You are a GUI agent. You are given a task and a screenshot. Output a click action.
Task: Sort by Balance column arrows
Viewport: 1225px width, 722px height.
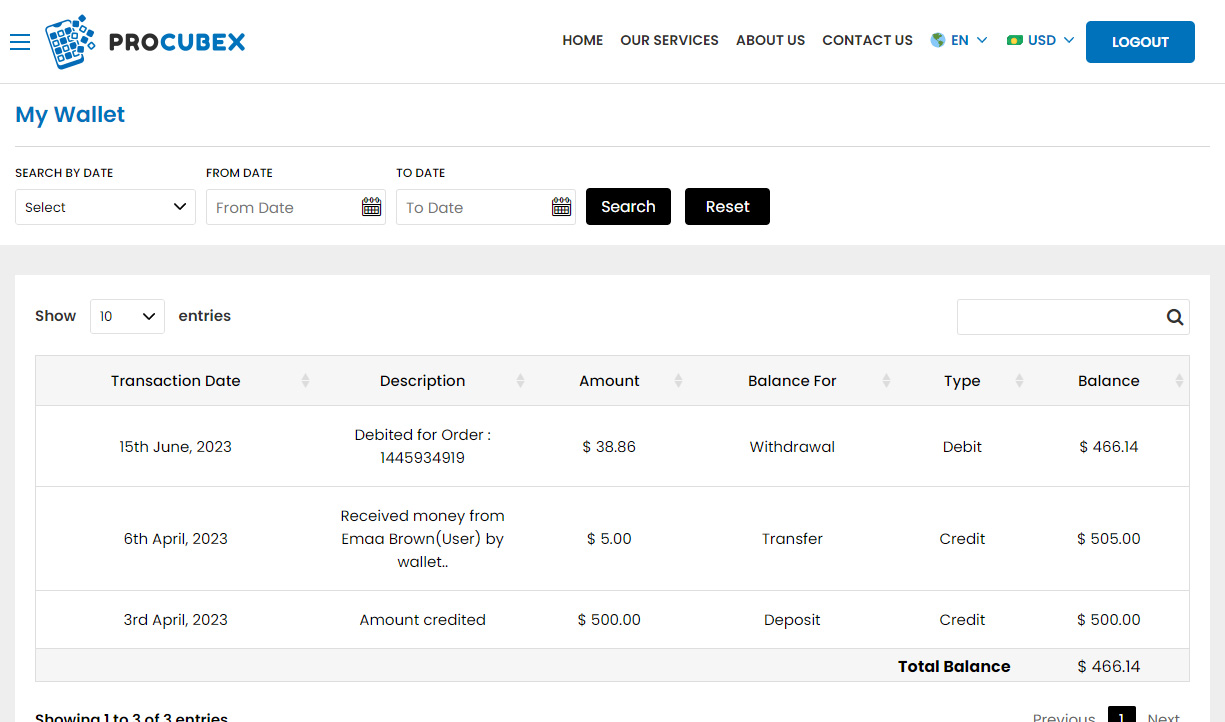[x=1179, y=381]
